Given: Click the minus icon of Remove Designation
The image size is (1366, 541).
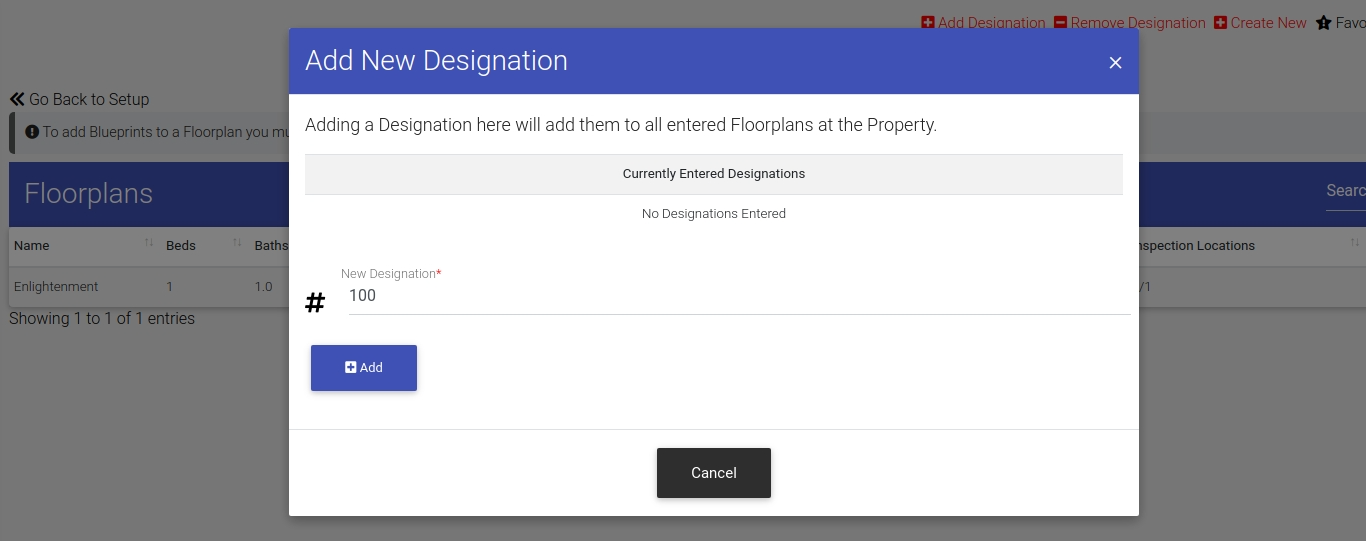Looking at the screenshot, I should click(x=1061, y=23).
